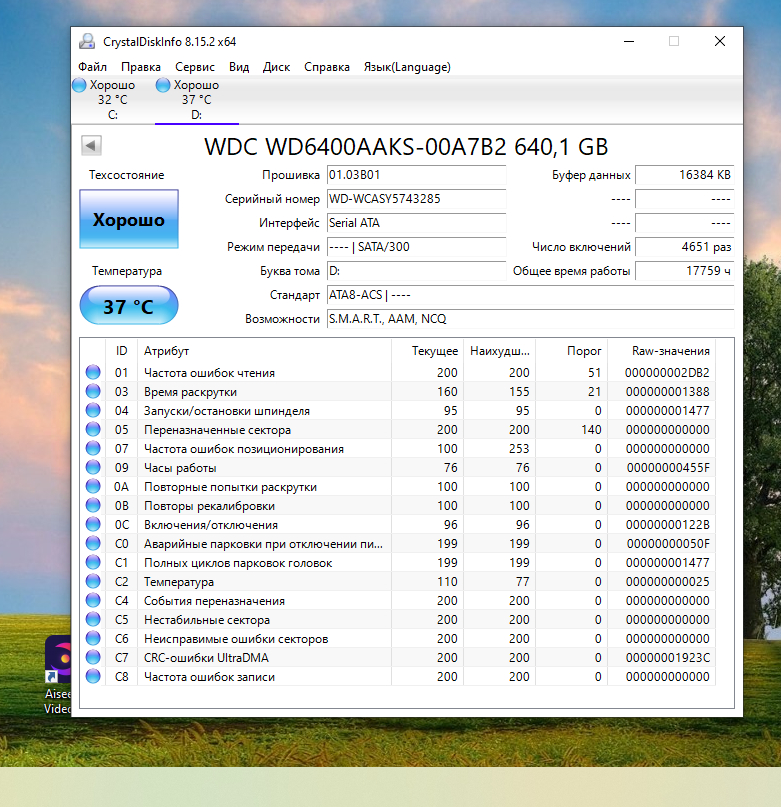Screen dimensions: 781x807
Task: Select the CRC-ошибки UltraDMA attribute text
Action: [x=206, y=658]
